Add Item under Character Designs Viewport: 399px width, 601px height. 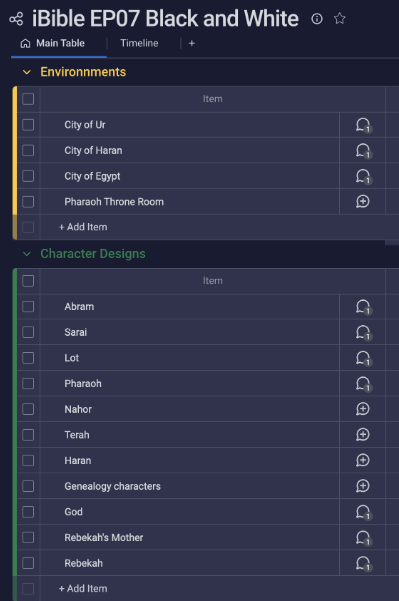pos(83,588)
